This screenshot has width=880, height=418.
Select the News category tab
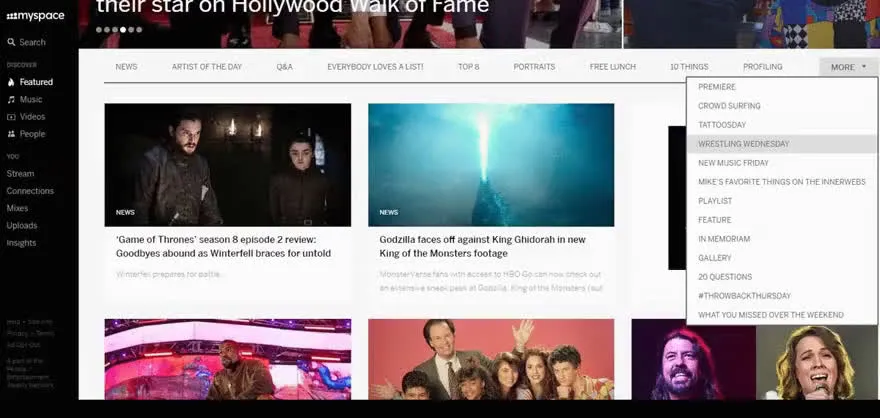[x=126, y=67]
